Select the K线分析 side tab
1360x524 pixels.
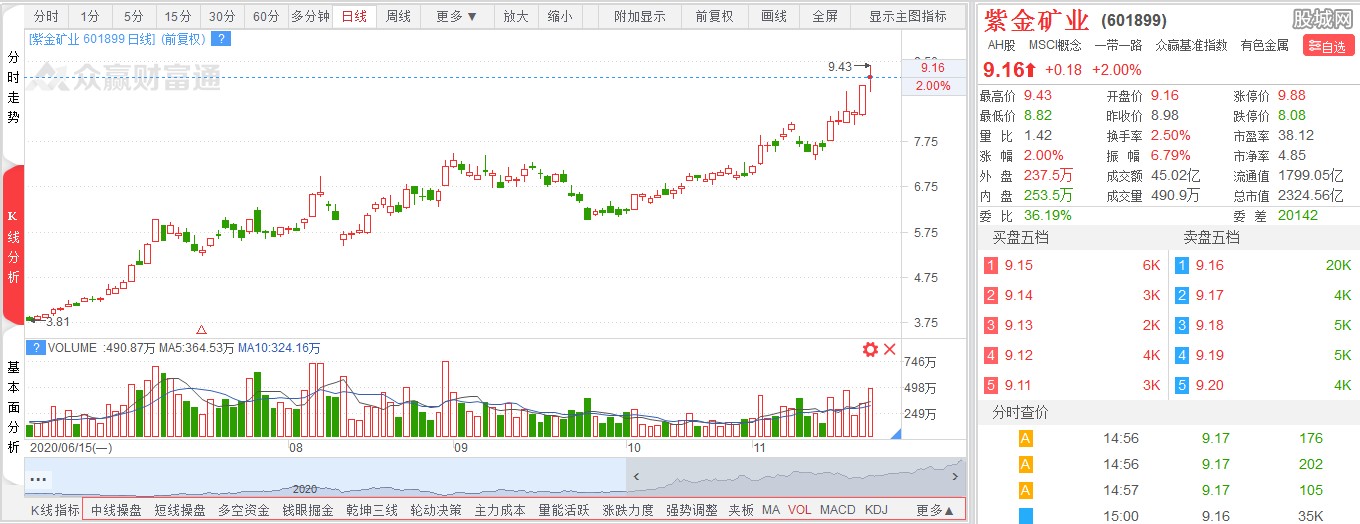click(x=14, y=245)
